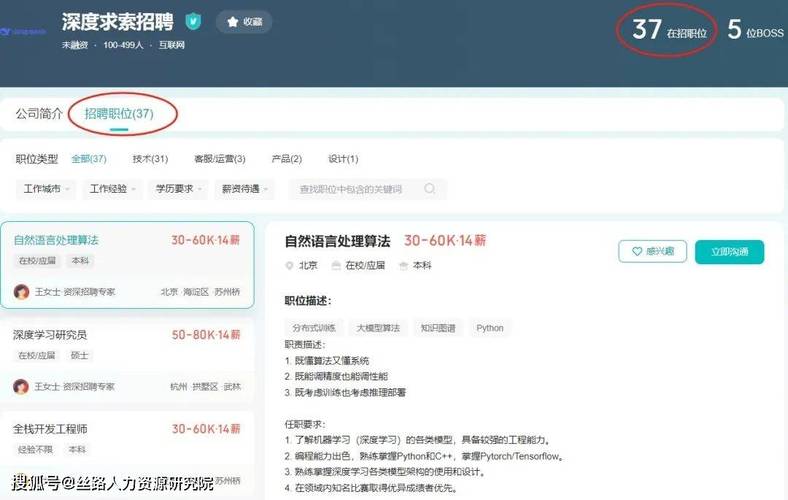Click the 职位描述 heading
Screen dimensions: 788x500
tap(308, 301)
